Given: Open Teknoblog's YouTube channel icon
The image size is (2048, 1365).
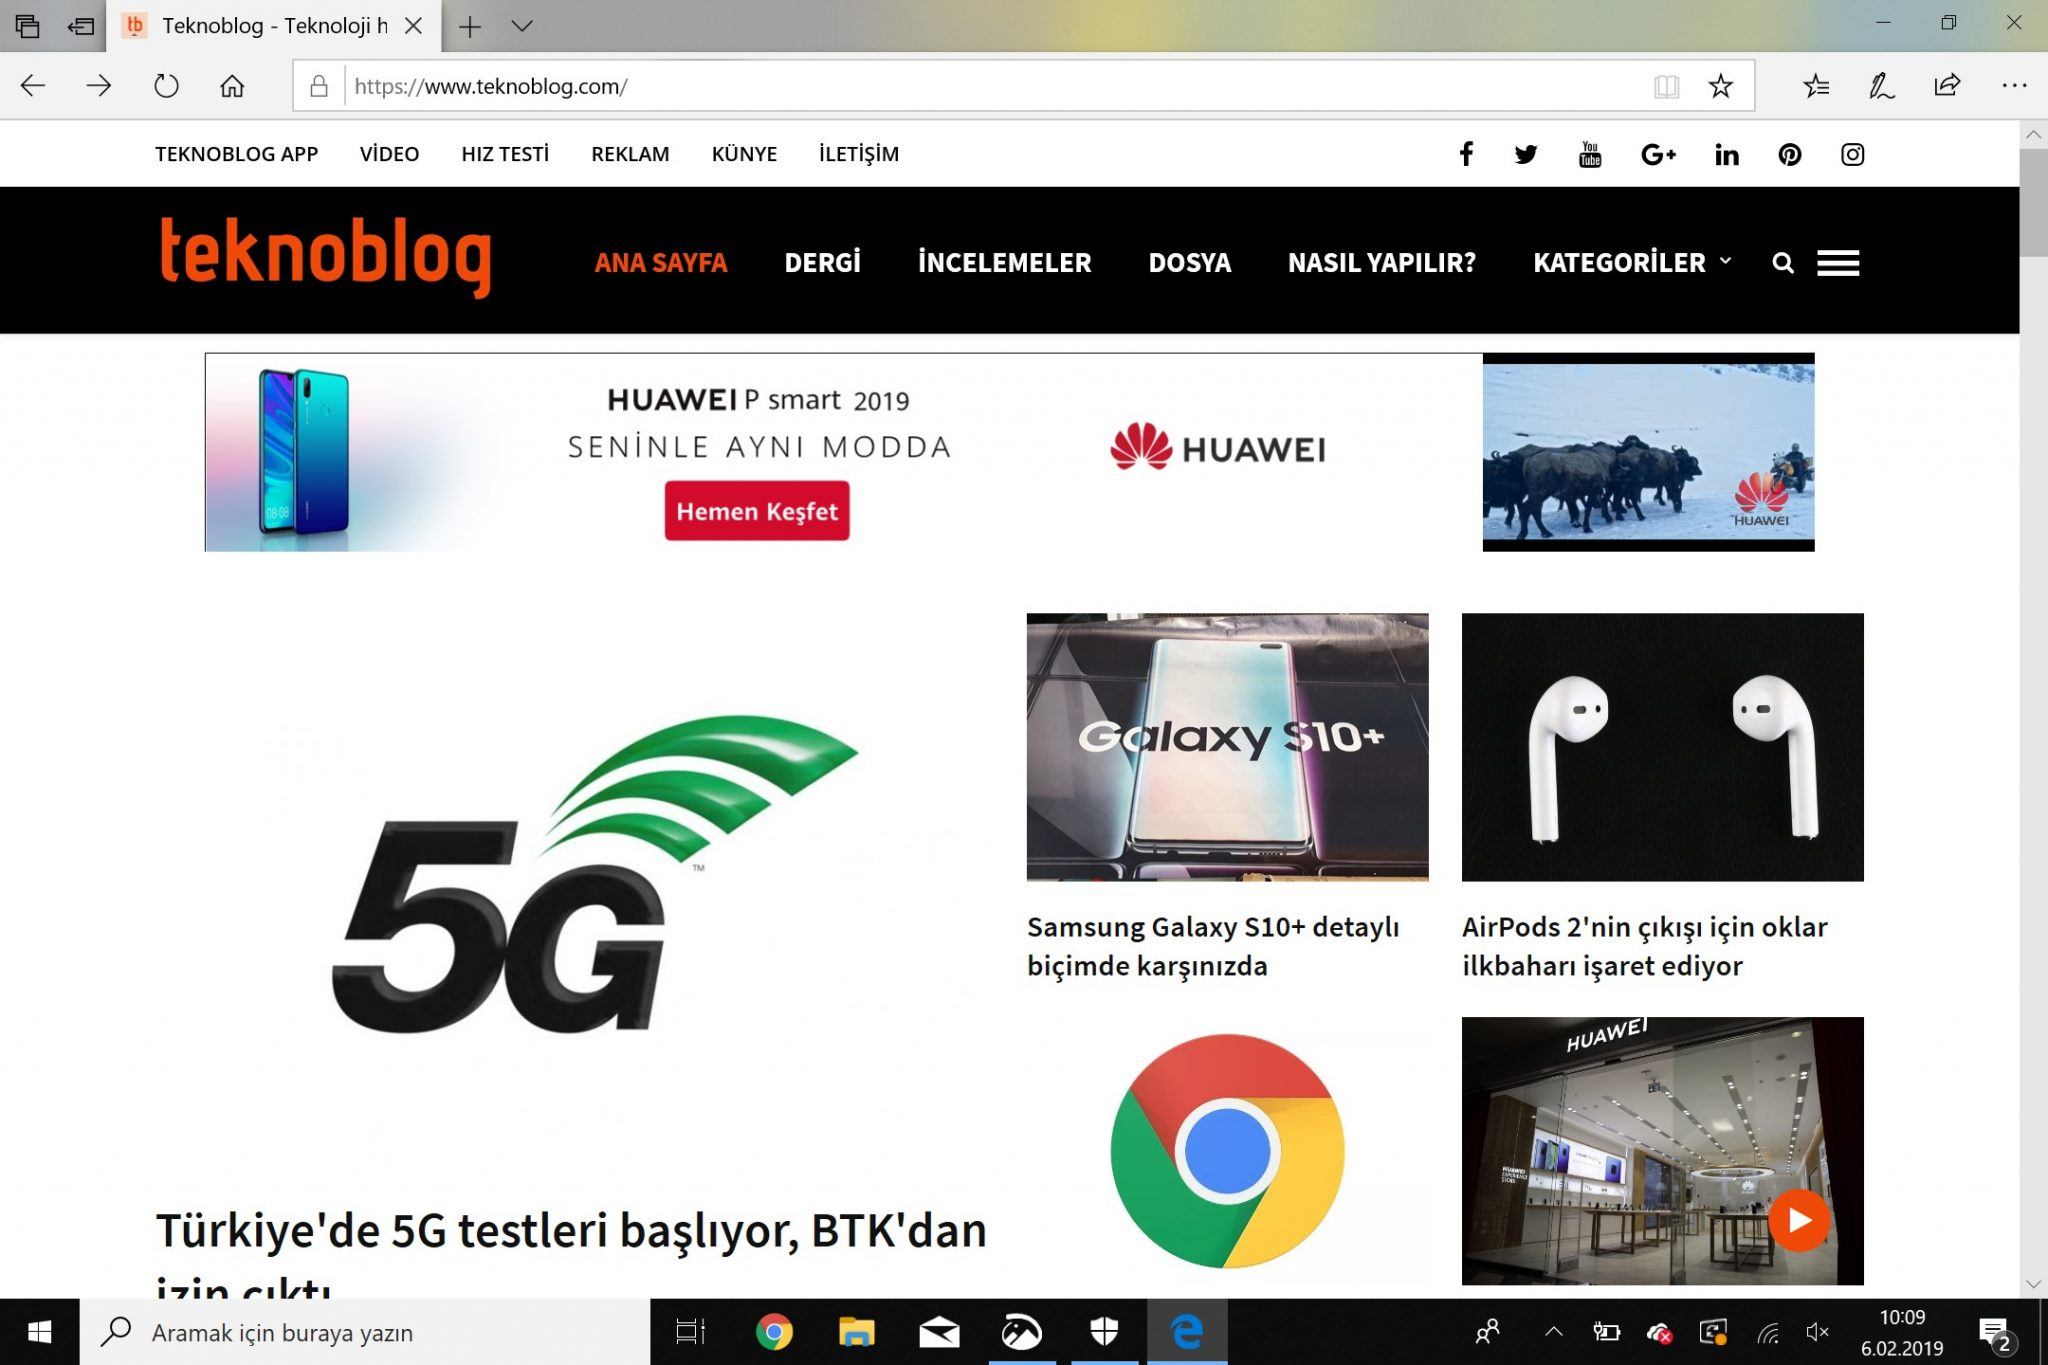Looking at the screenshot, I should coord(1590,154).
